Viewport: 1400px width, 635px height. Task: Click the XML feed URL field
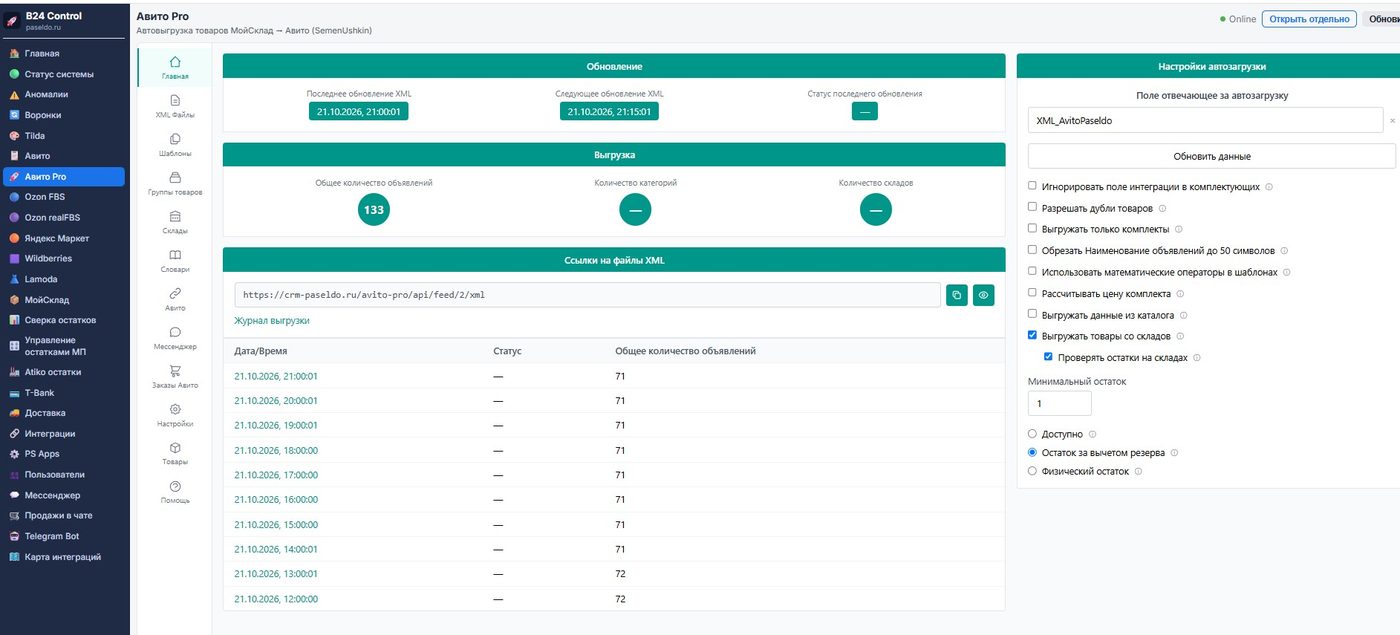click(x=587, y=295)
